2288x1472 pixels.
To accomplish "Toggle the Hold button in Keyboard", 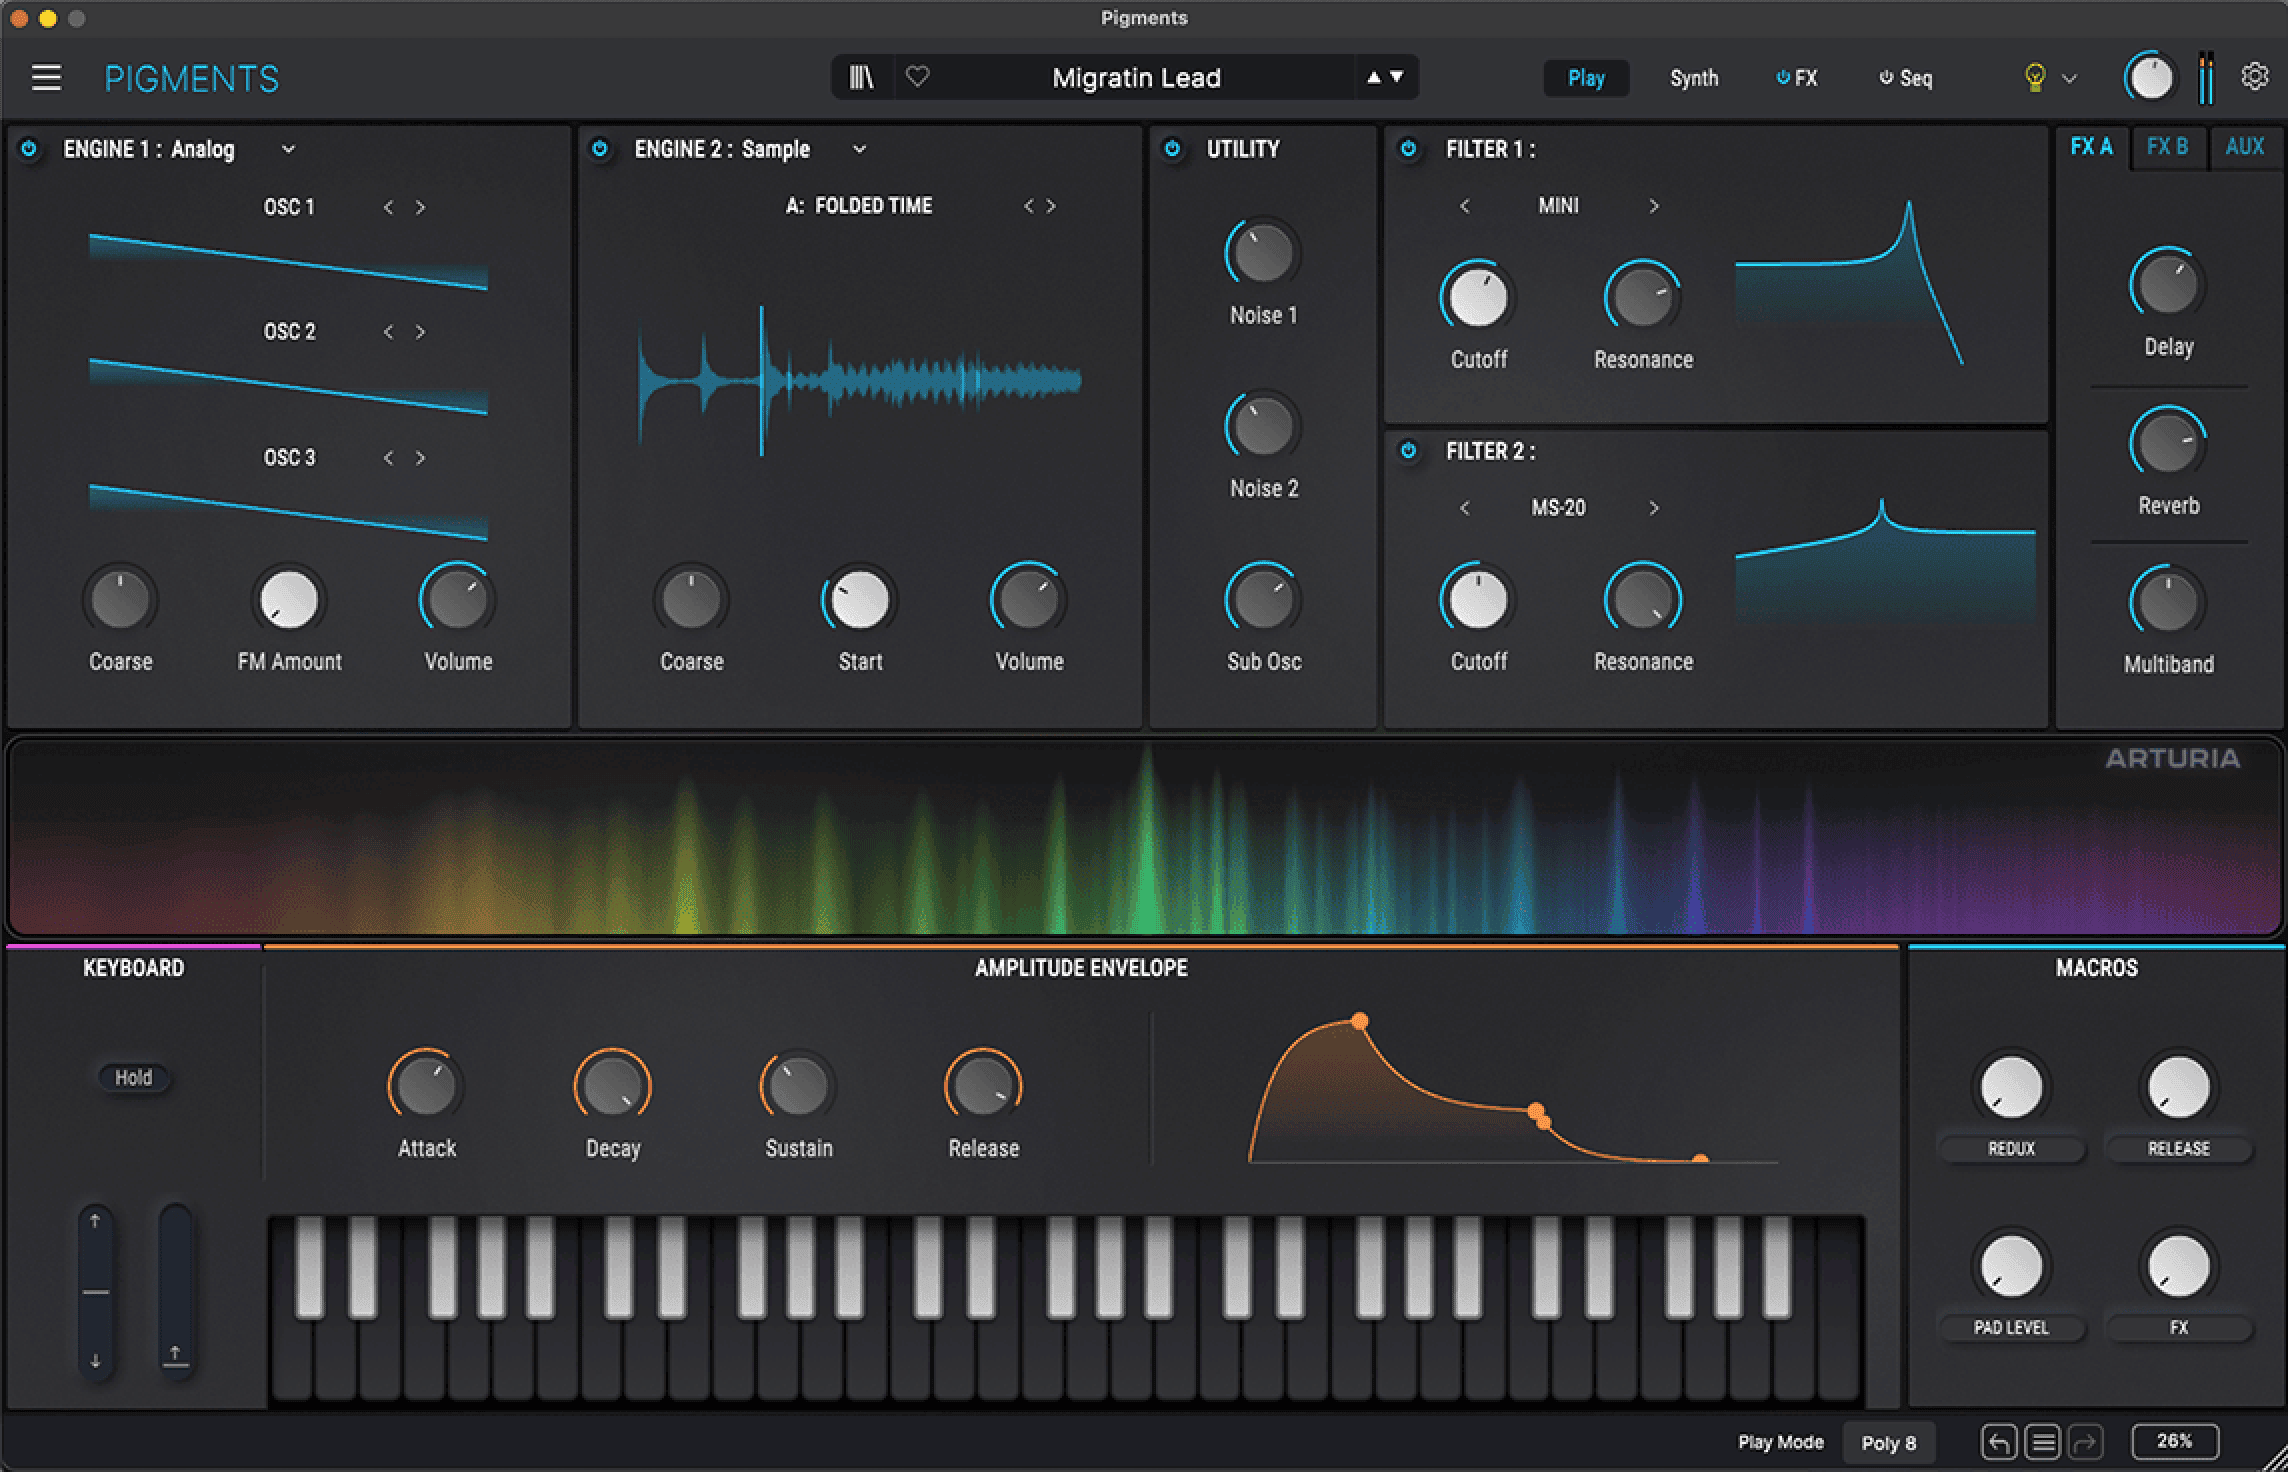I will [133, 1077].
